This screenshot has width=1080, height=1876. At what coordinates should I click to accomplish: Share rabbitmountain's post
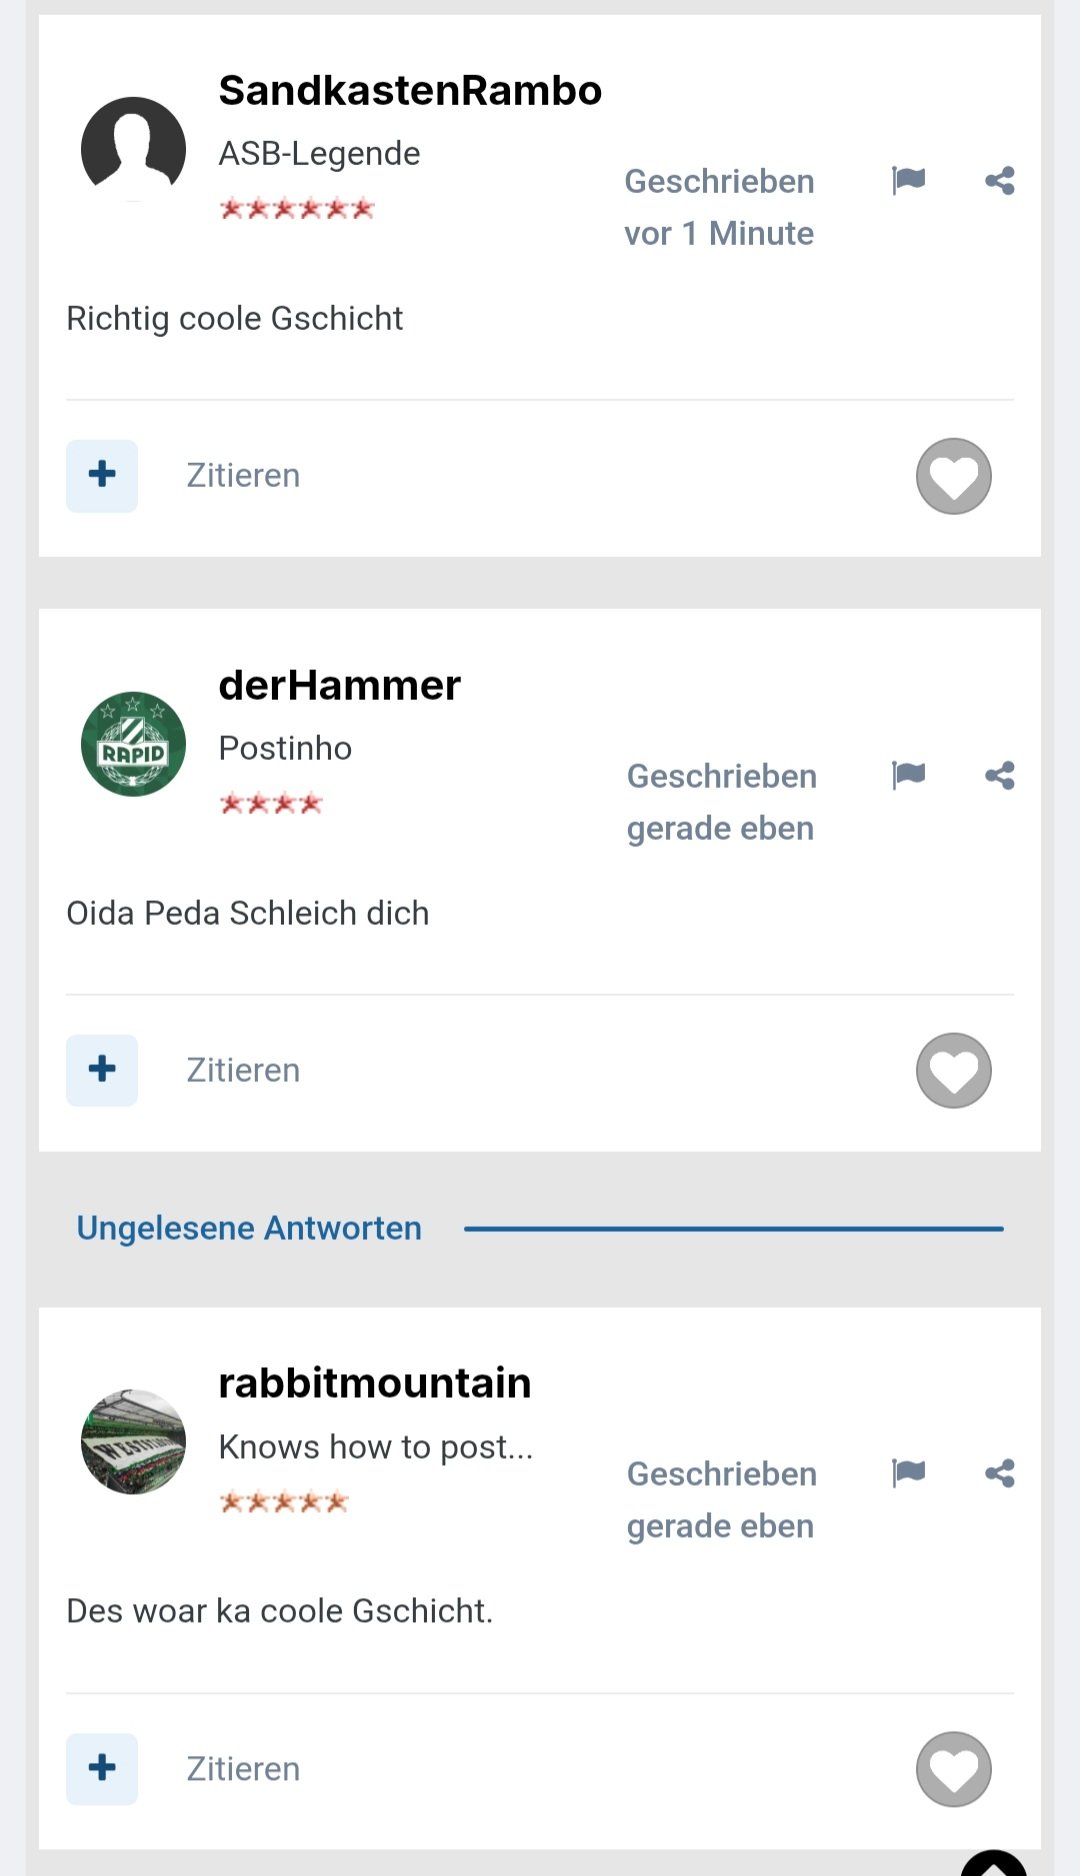point(999,1472)
